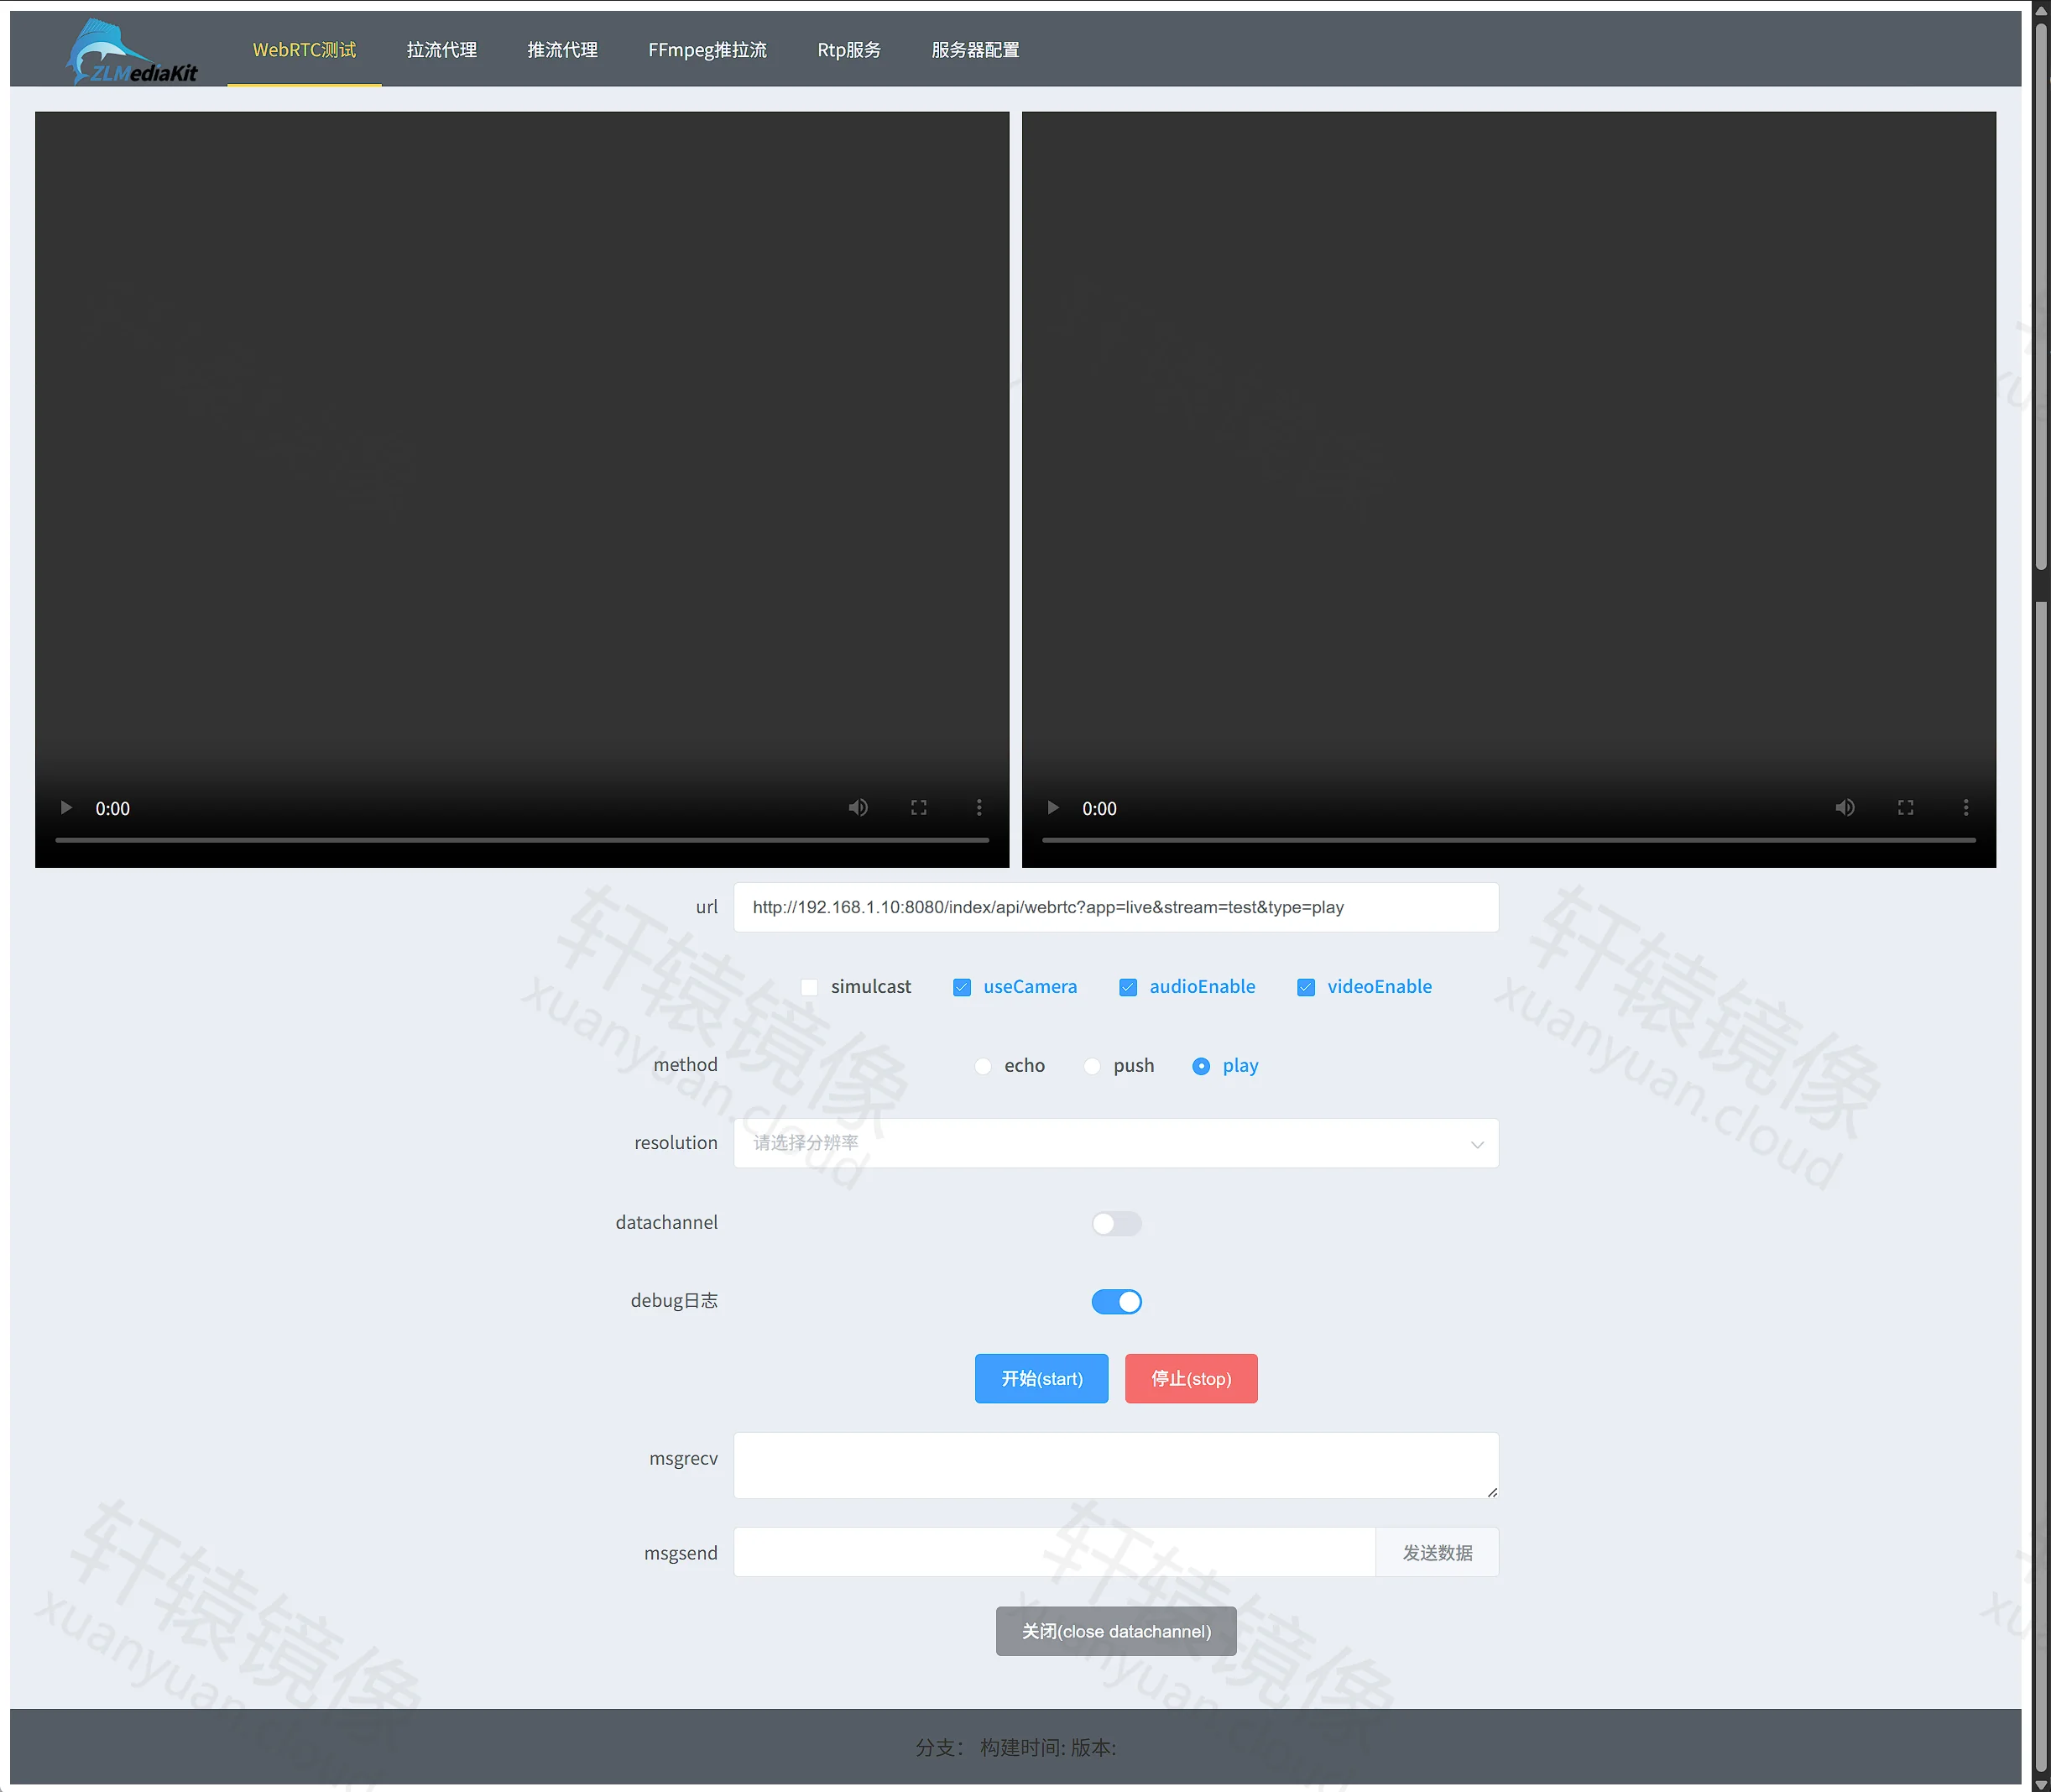
Task: Click the ZLMediaKit logo
Action: click(x=131, y=51)
